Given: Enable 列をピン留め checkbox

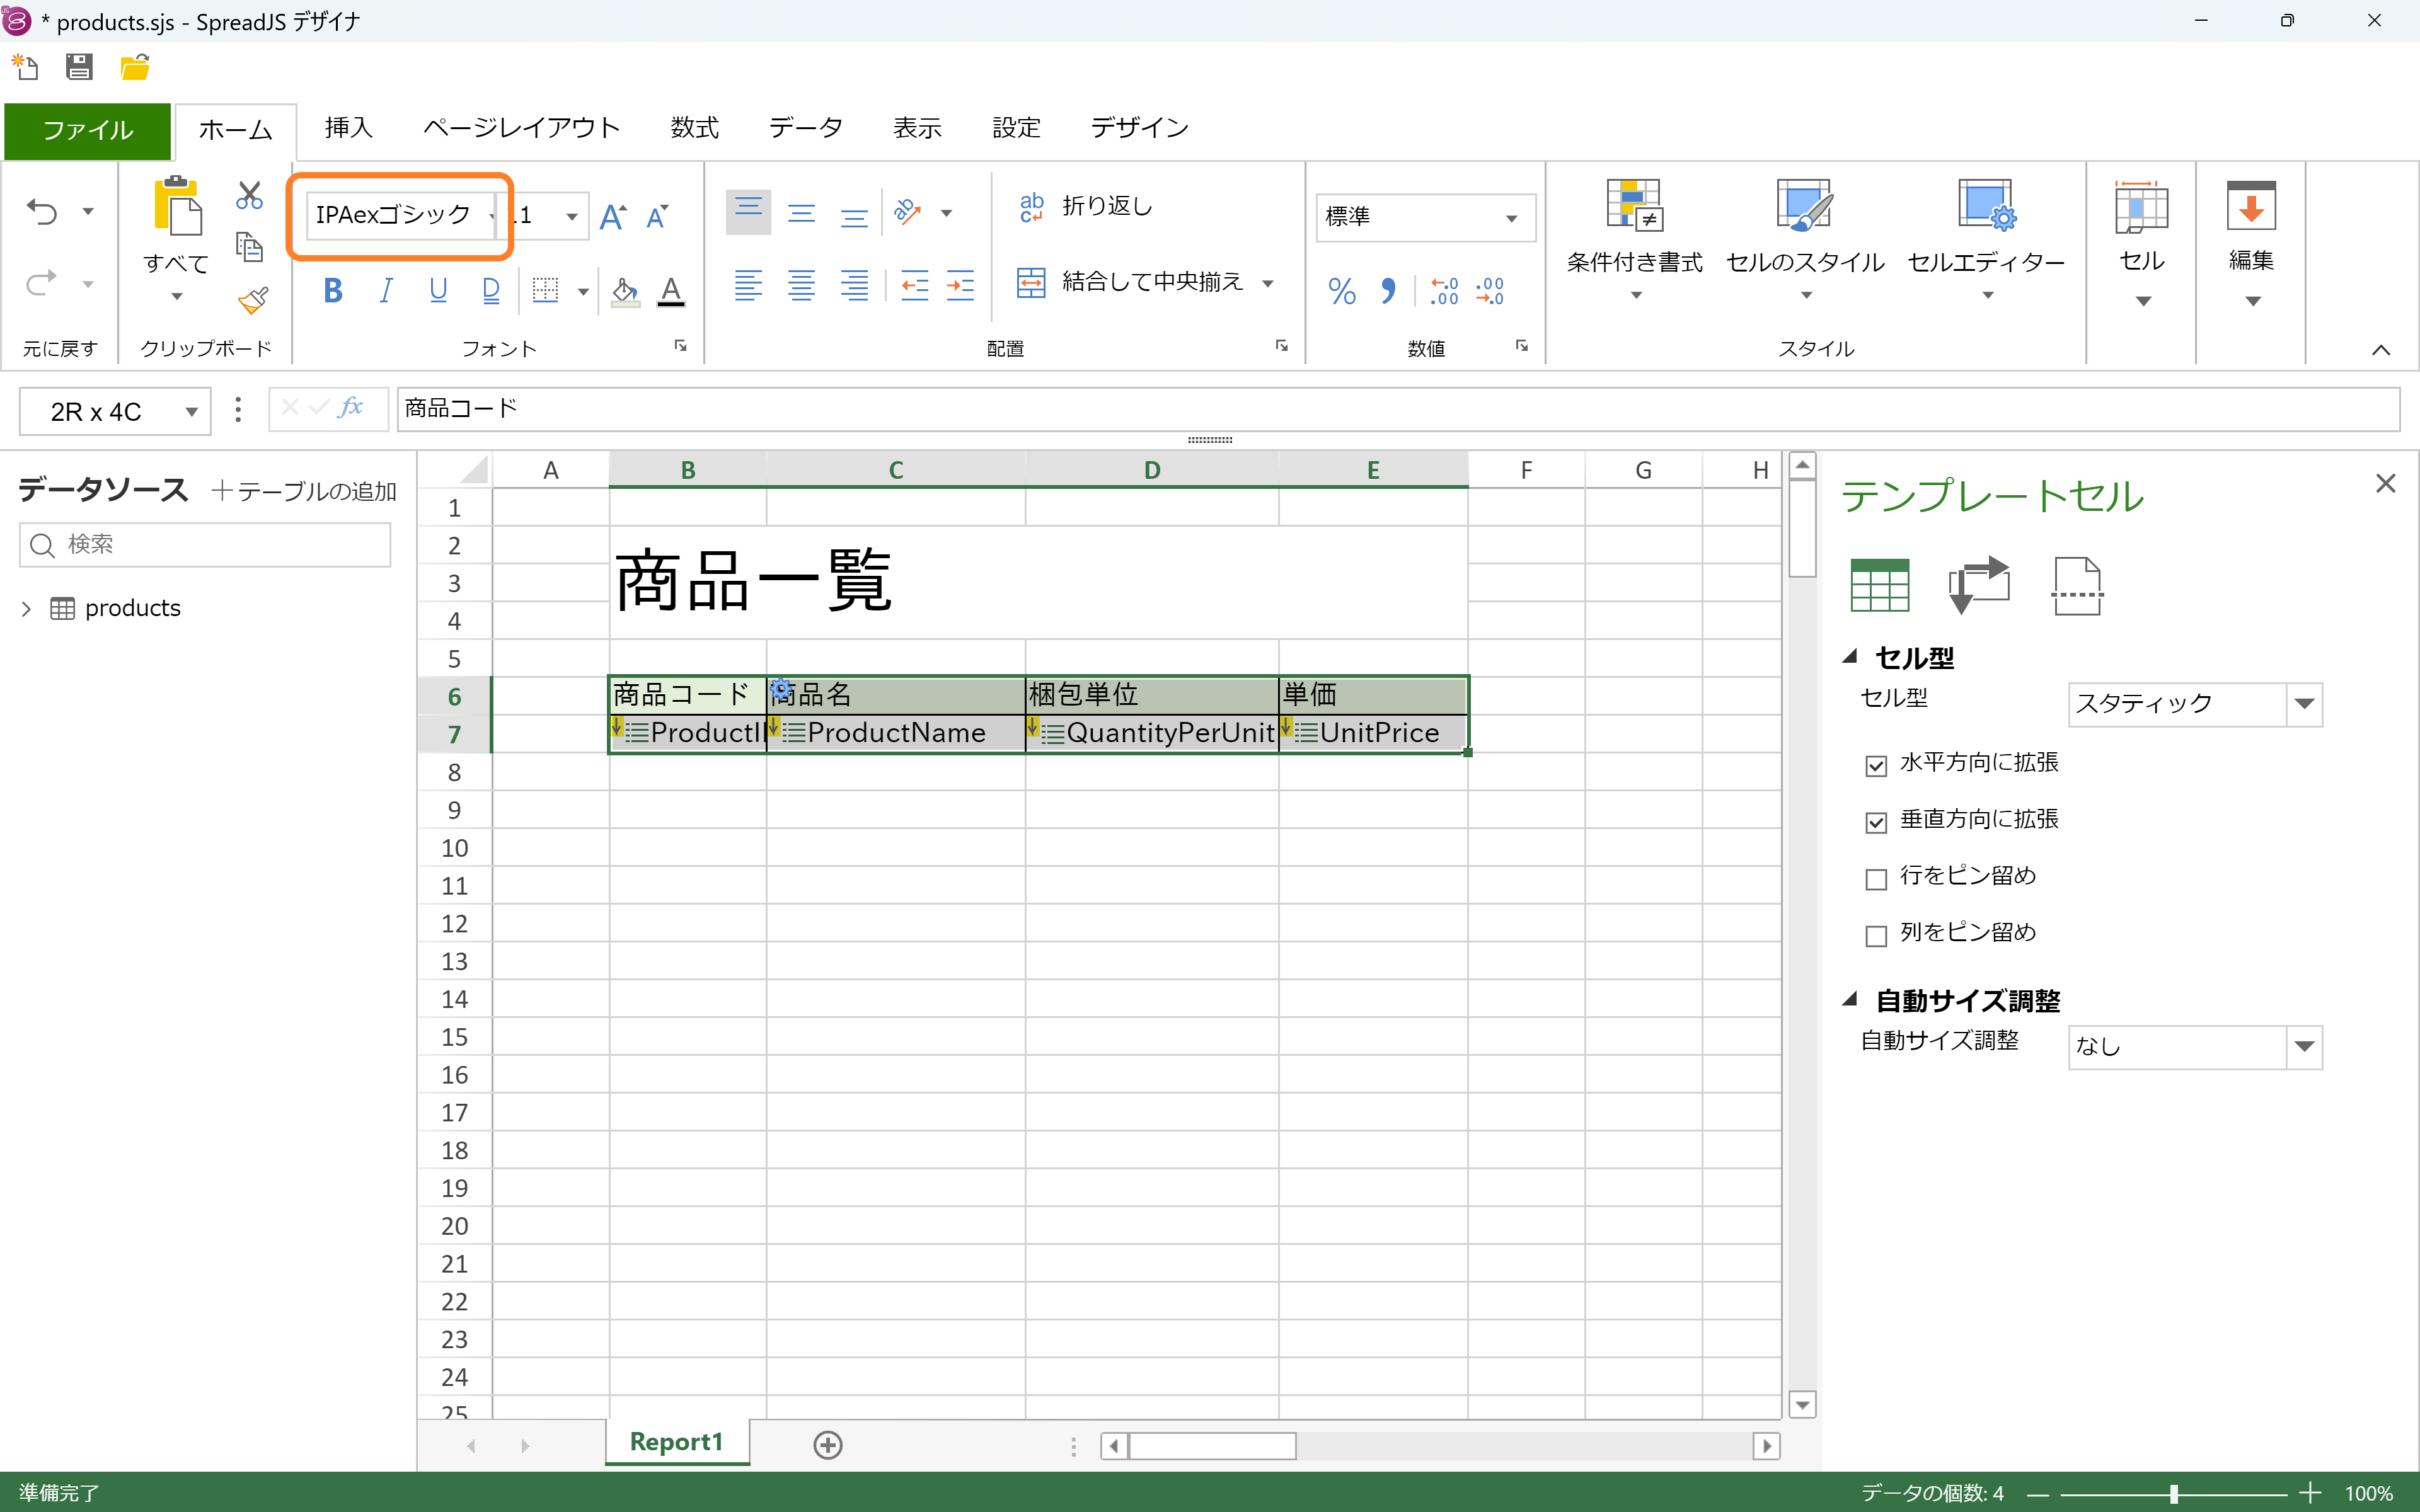Looking at the screenshot, I should 1876,936.
